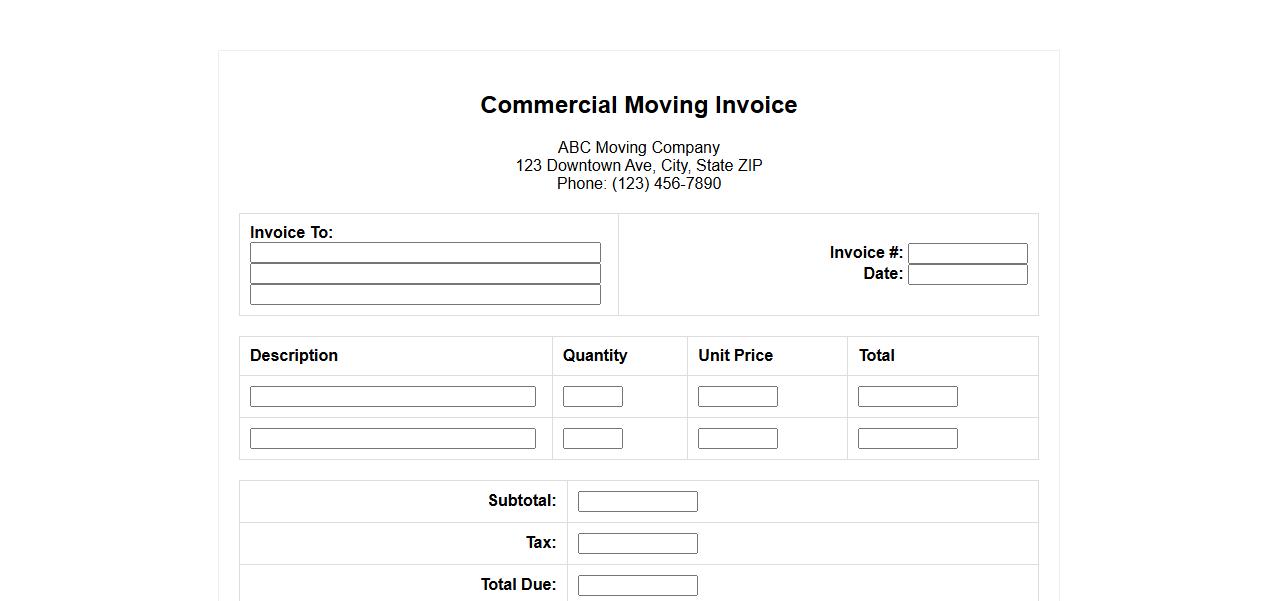Click the company phone number text
The height and width of the screenshot is (601, 1278).
pos(638,184)
